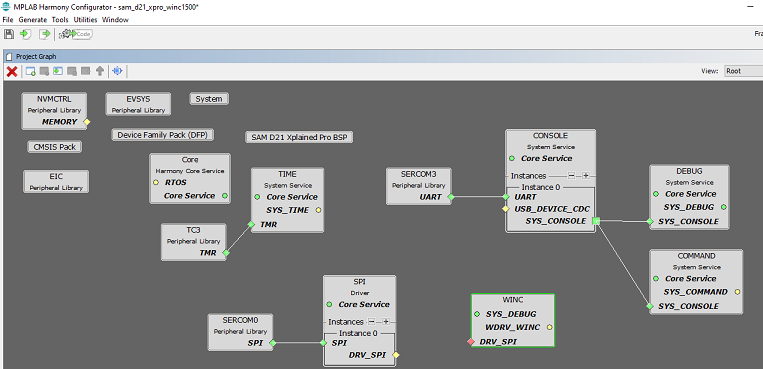Click WINC WDRV_WINC yellow circle connector
763x369 pixels.
[549, 327]
